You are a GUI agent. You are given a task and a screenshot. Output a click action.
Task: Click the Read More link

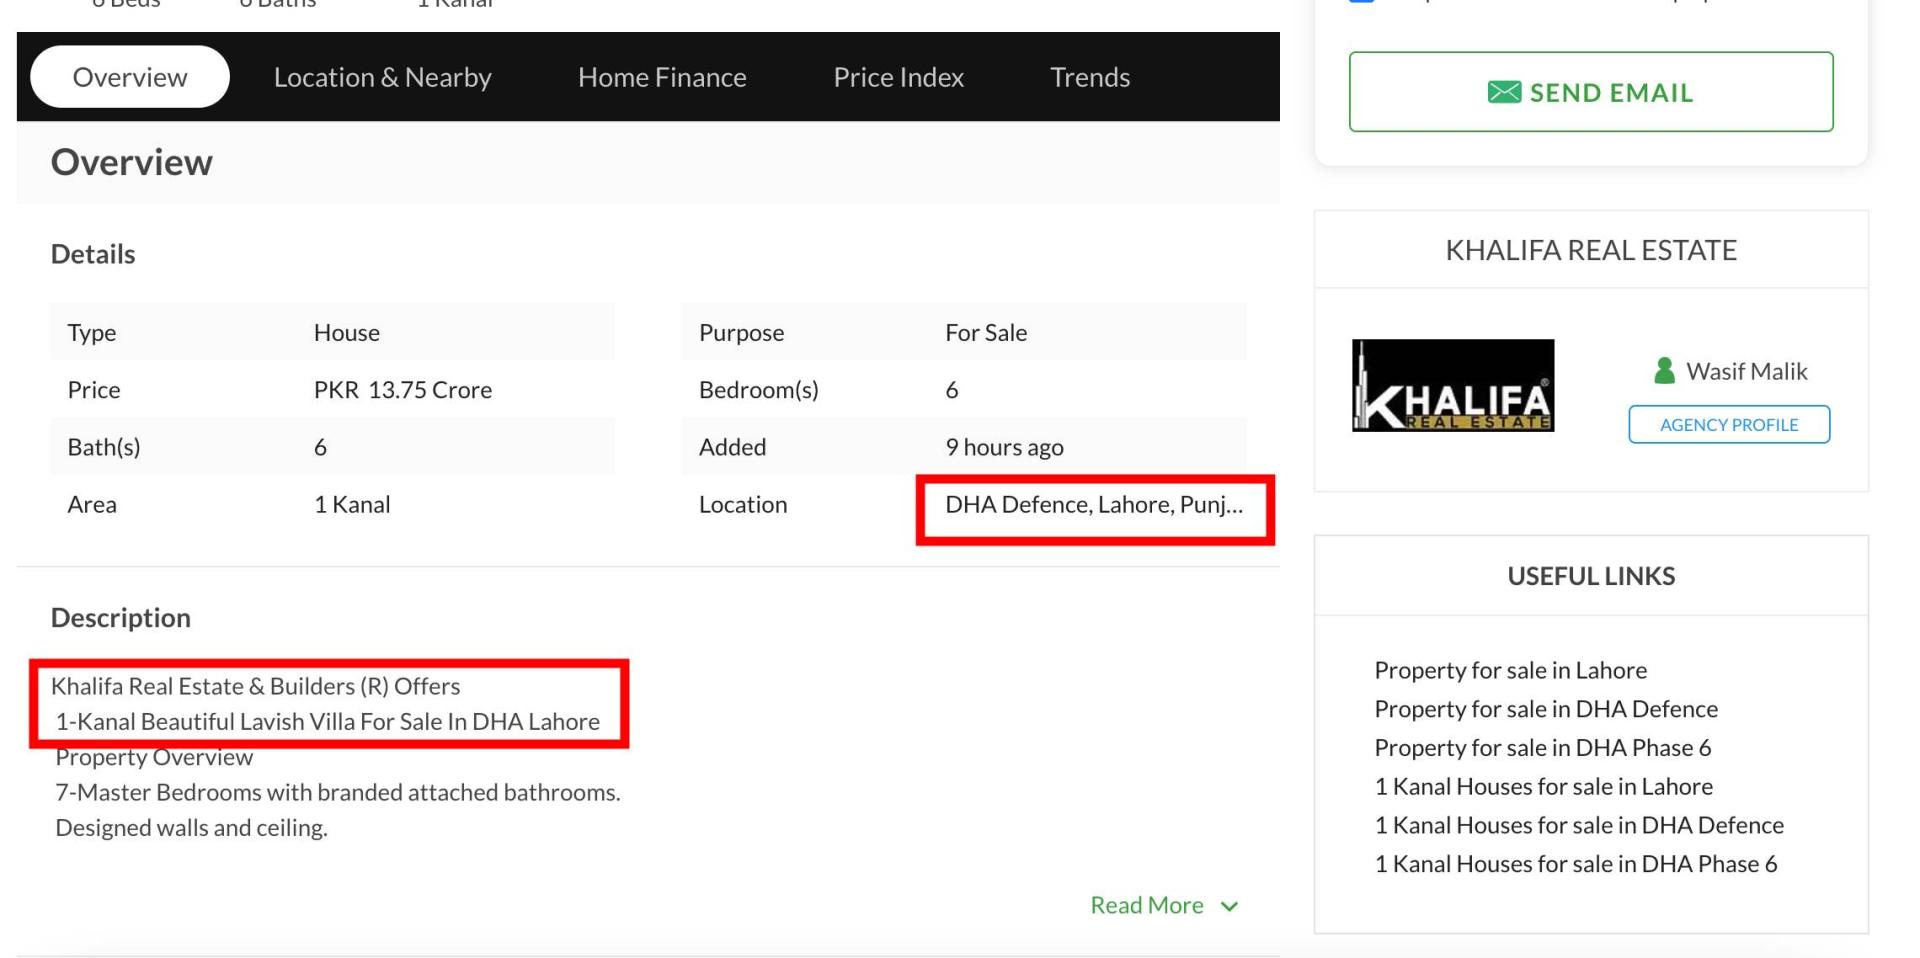tap(1147, 905)
